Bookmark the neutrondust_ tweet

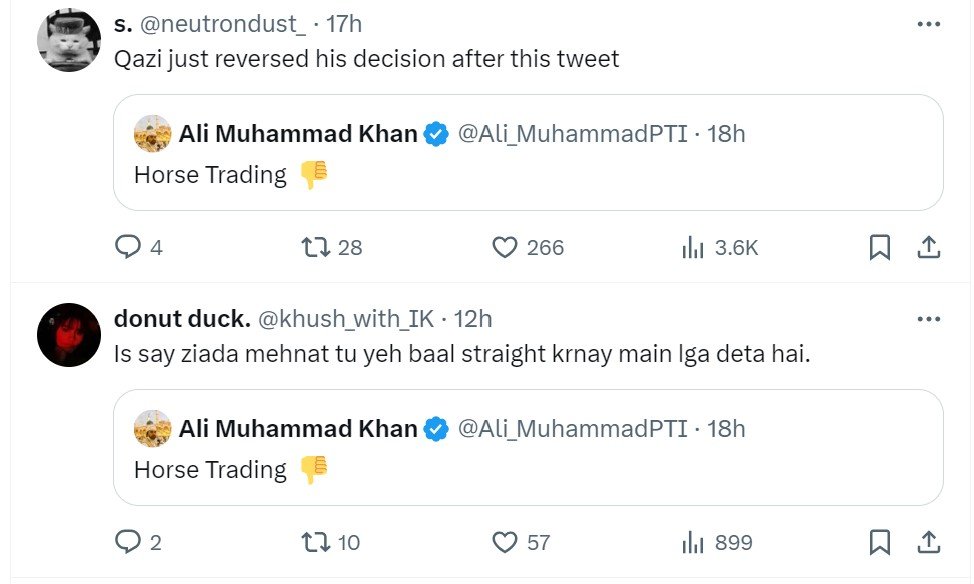[880, 247]
